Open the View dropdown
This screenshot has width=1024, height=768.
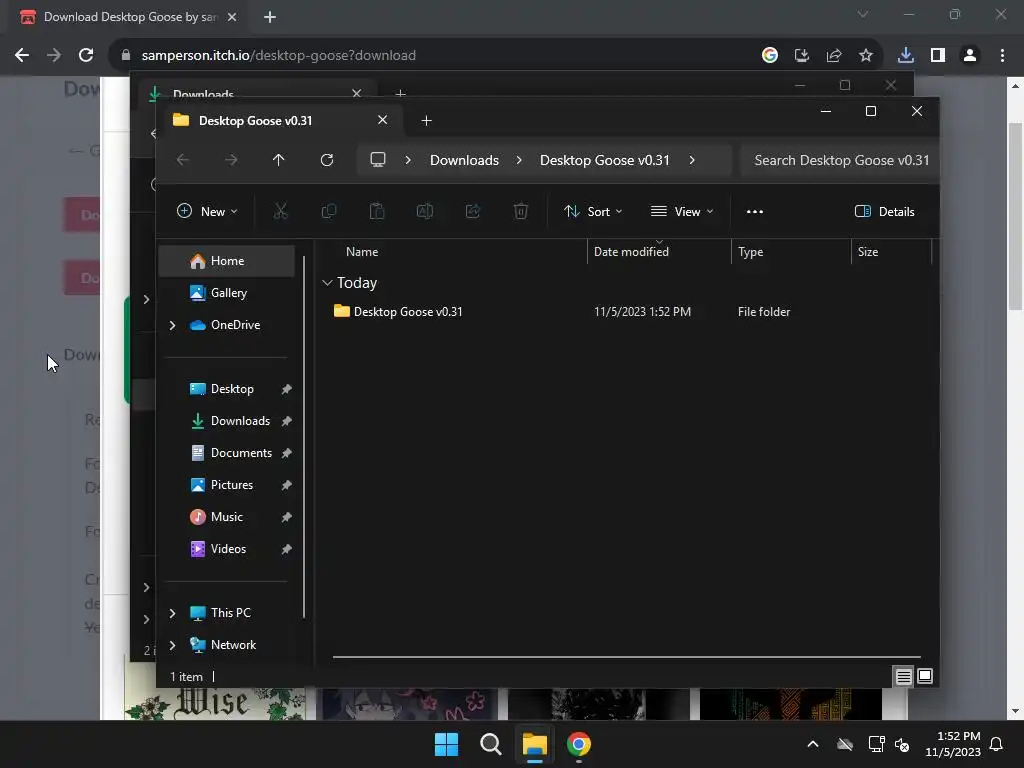pyautogui.click(x=682, y=212)
